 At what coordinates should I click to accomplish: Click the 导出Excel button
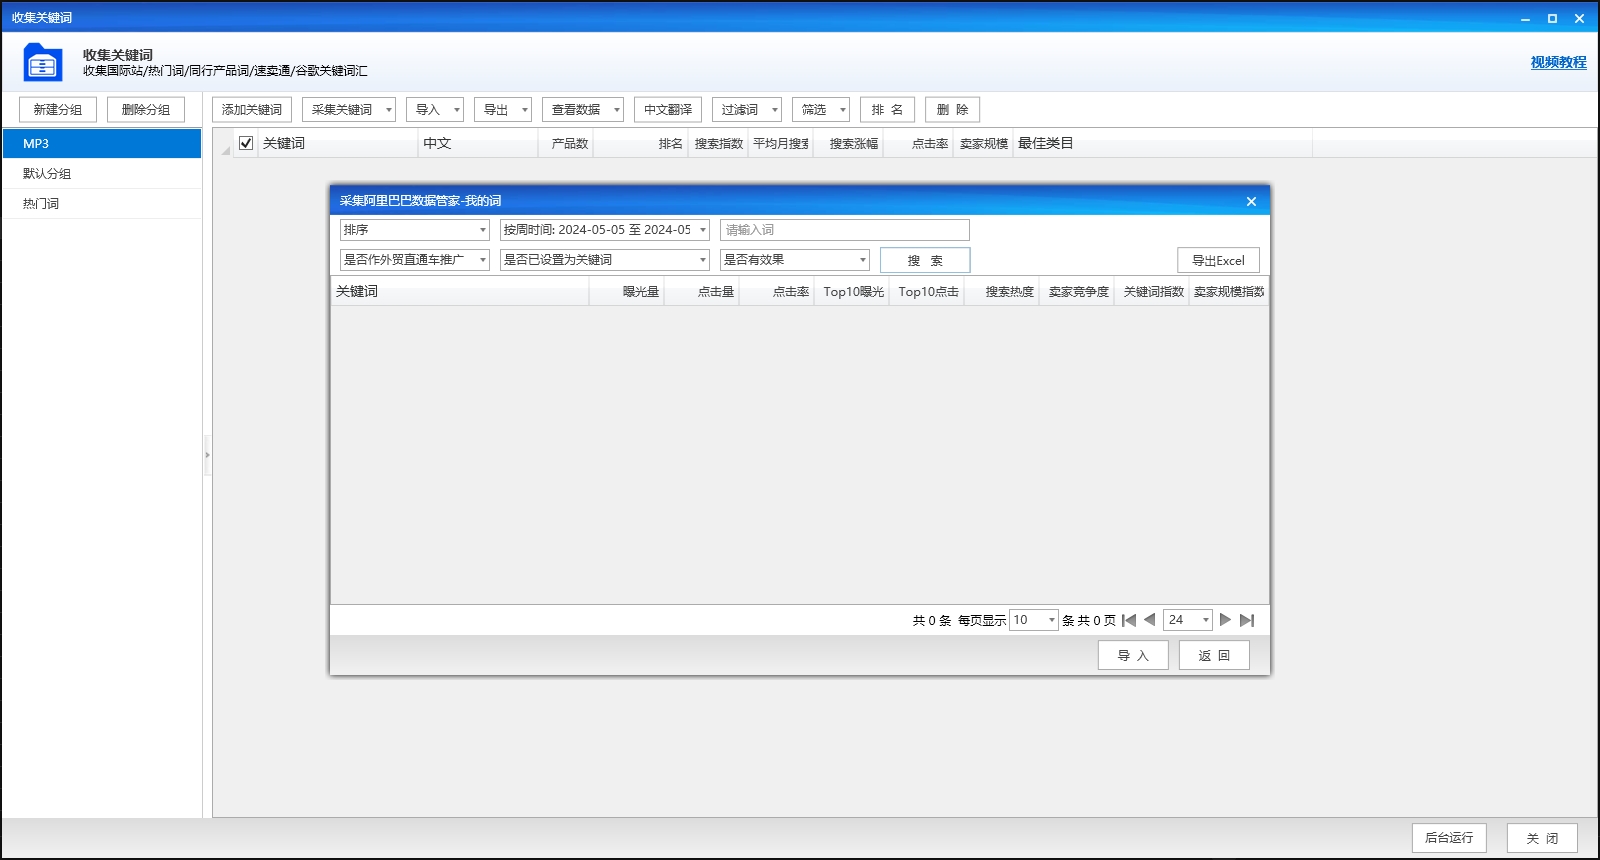1218,260
